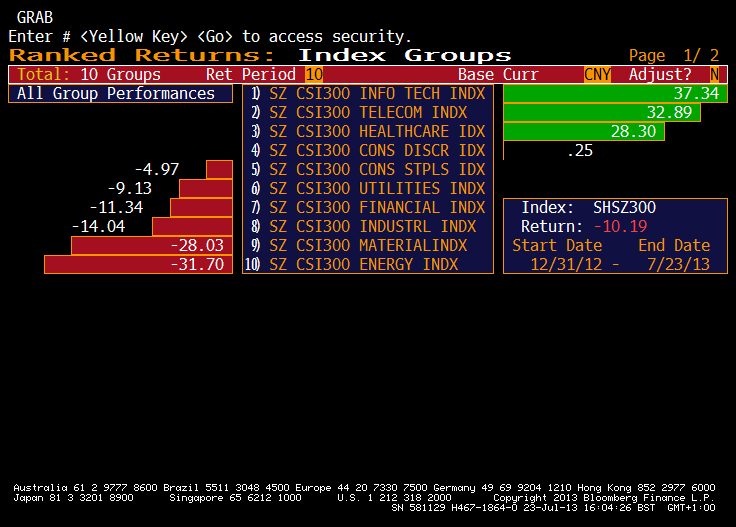Click the Page 1/ 2 indicator

[674, 55]
